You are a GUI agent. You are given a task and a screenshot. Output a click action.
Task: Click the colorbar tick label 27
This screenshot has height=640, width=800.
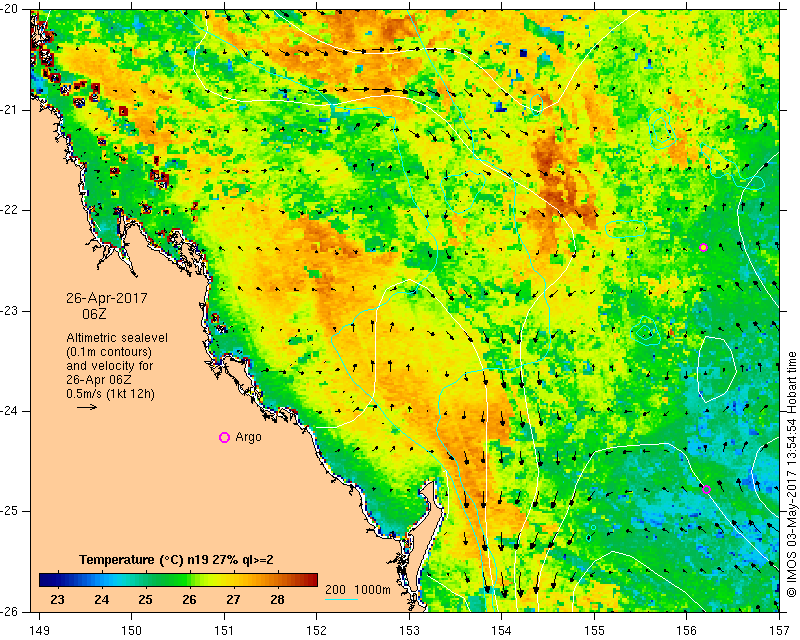point(233,600)
